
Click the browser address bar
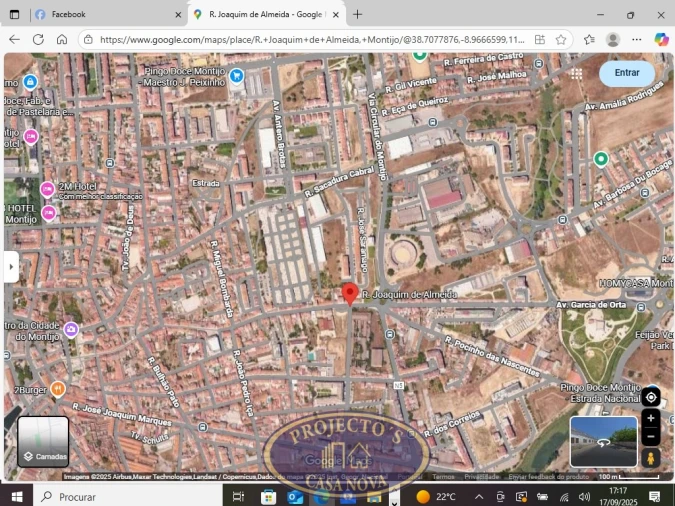click(x=310, y=39)
